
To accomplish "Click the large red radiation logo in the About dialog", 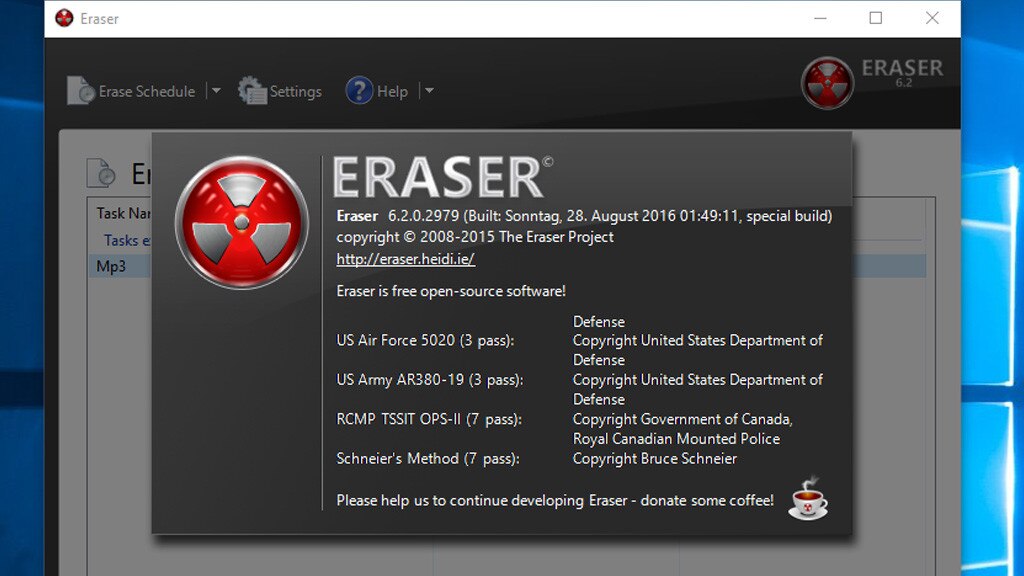I will pyautogui.click(x=241, y=222).
